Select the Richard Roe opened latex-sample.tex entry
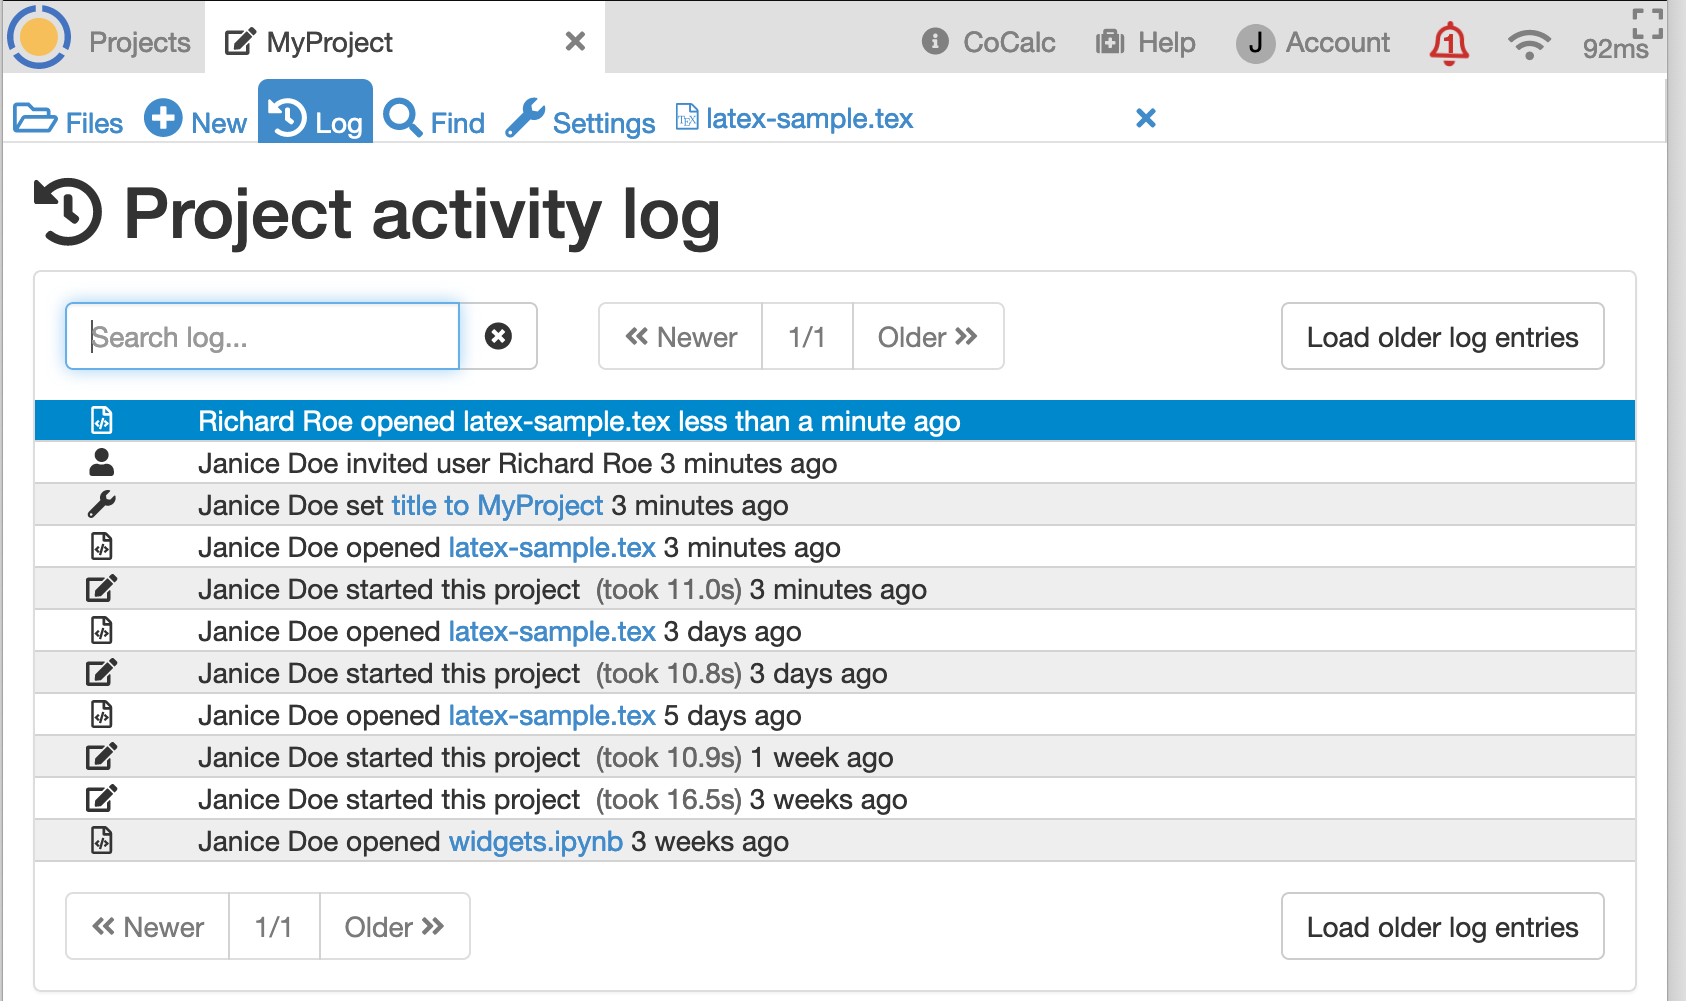This screenshot has width=1686, height=1001. [579, 422]
